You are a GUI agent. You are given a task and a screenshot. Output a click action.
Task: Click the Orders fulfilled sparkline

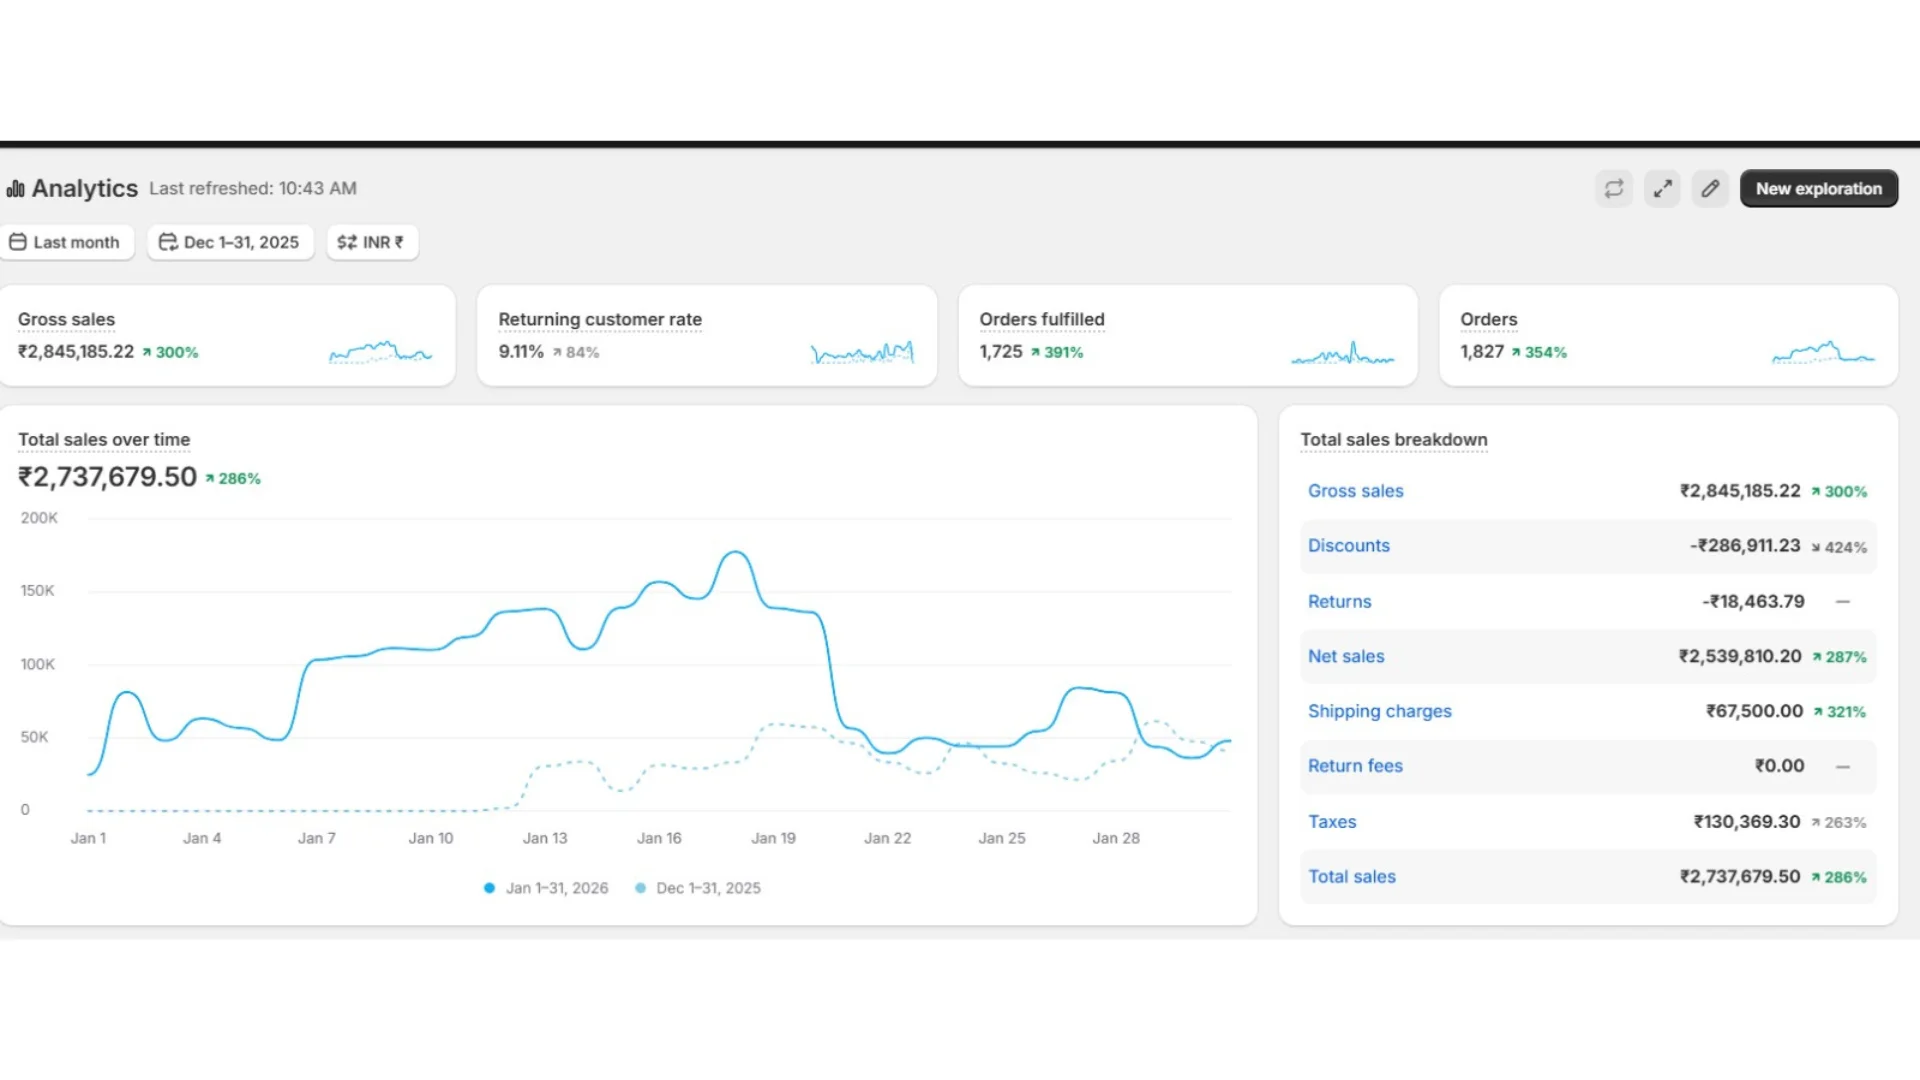point(1342,353)
